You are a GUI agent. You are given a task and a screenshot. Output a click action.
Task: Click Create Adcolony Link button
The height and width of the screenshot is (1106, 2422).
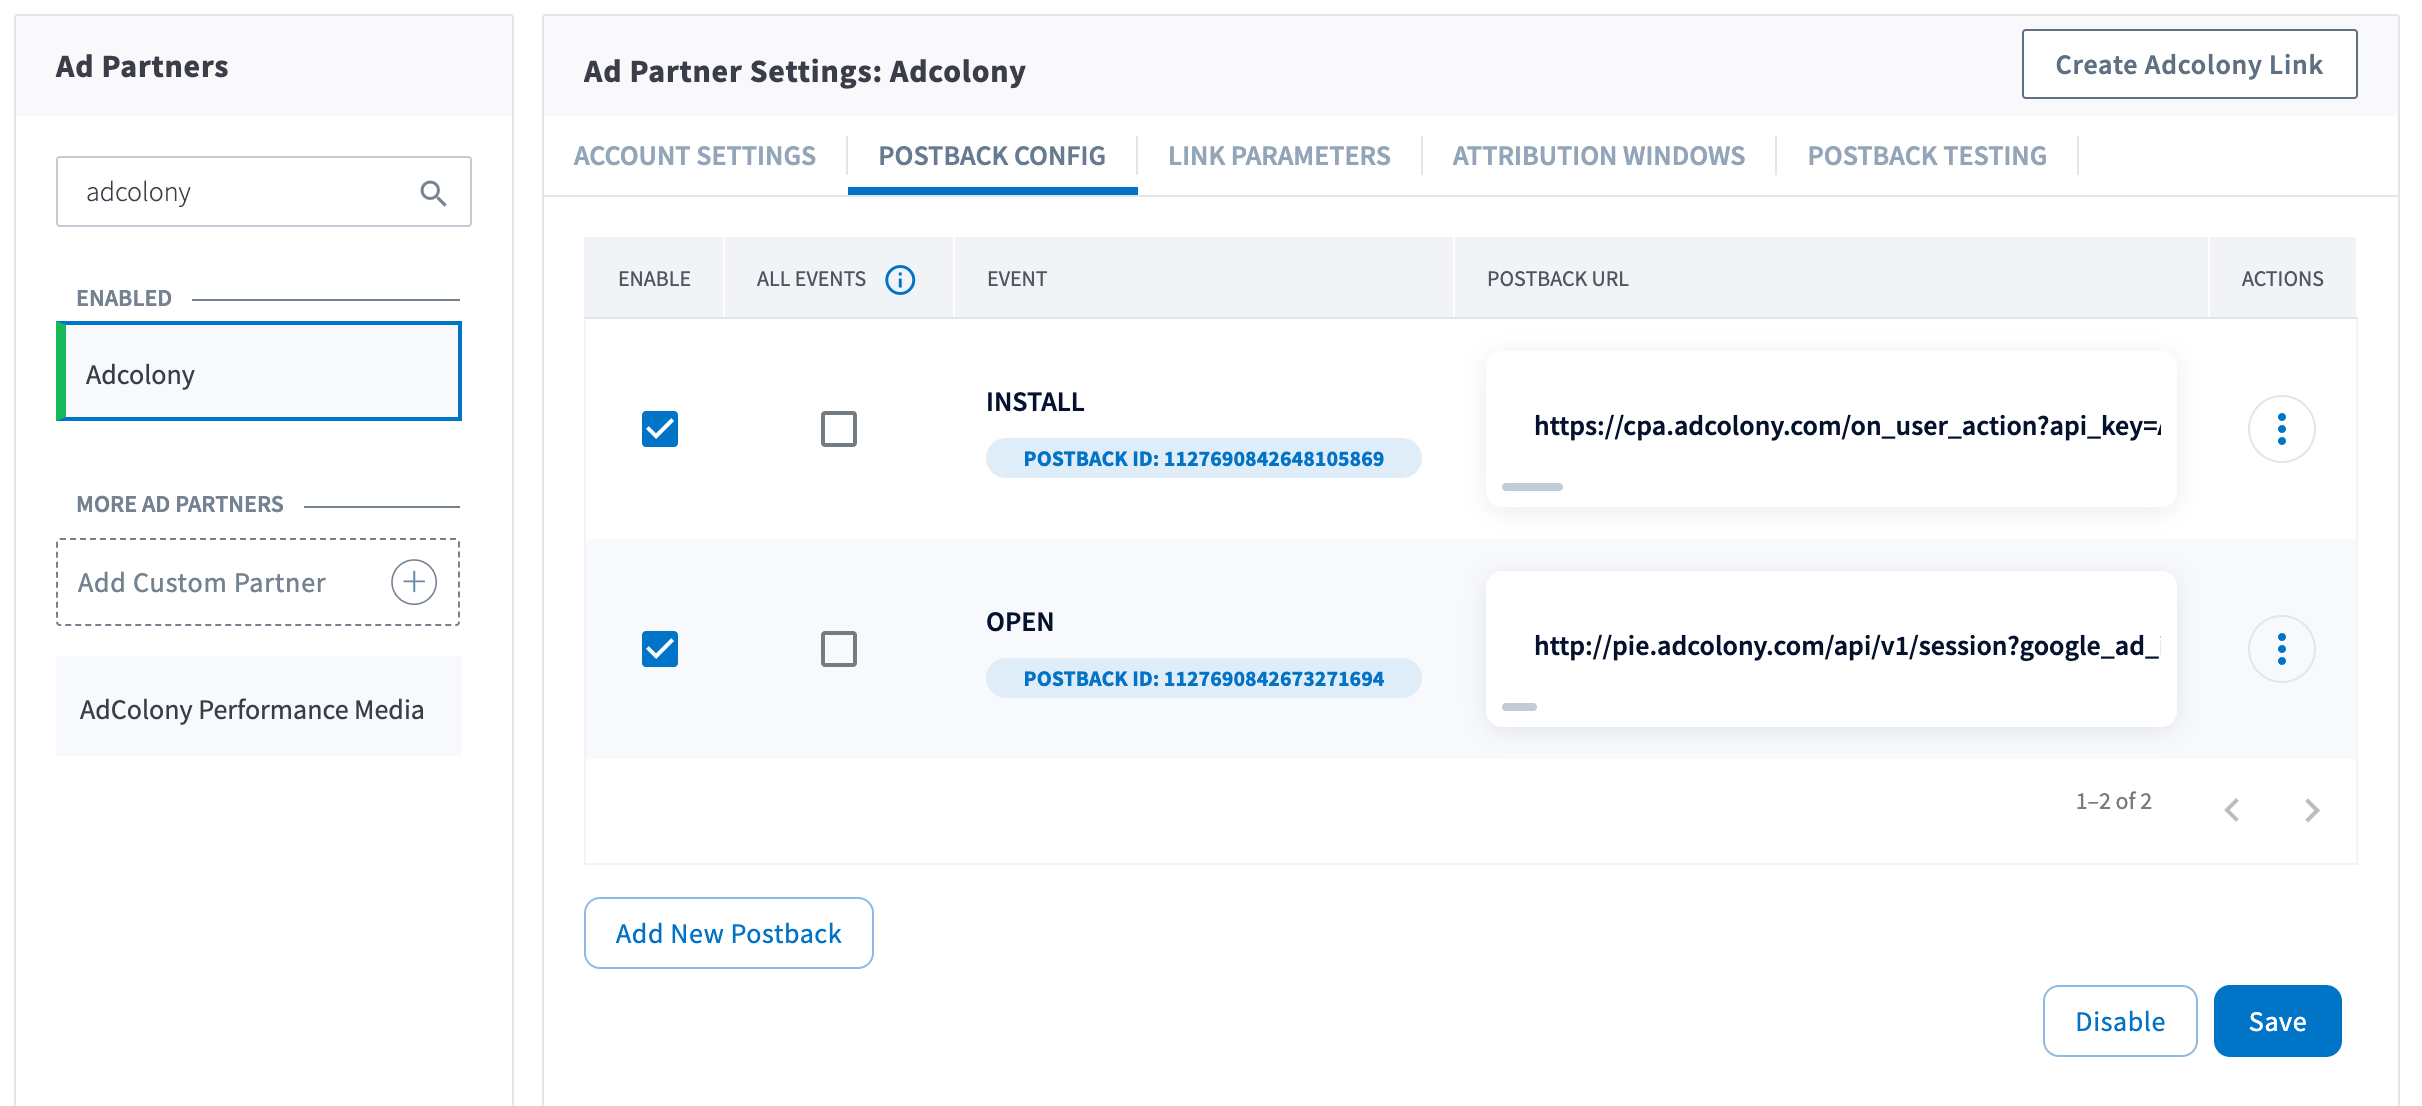coord(2189,65)
